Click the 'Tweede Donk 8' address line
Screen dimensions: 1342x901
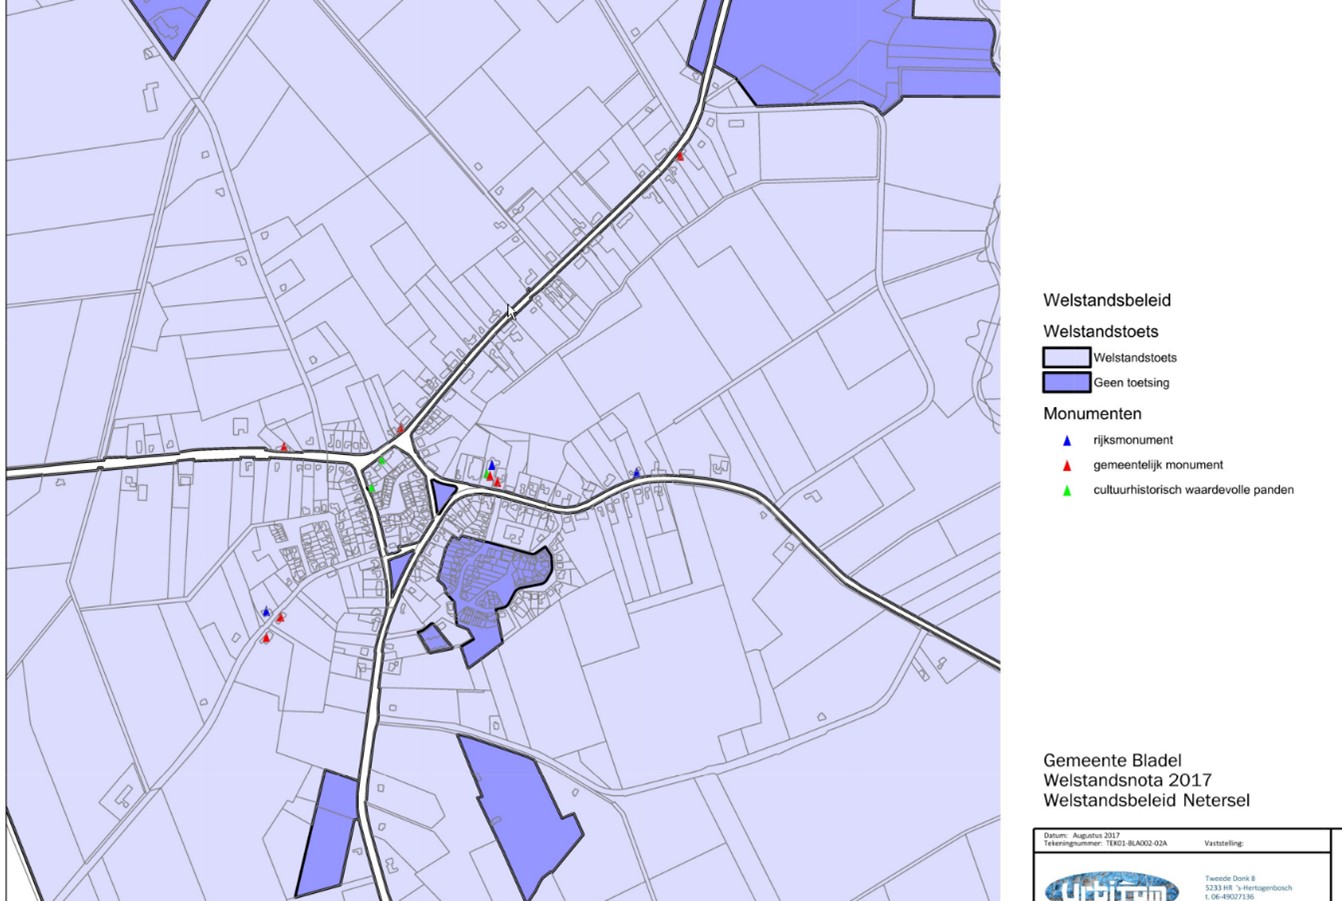(1228, 879)
